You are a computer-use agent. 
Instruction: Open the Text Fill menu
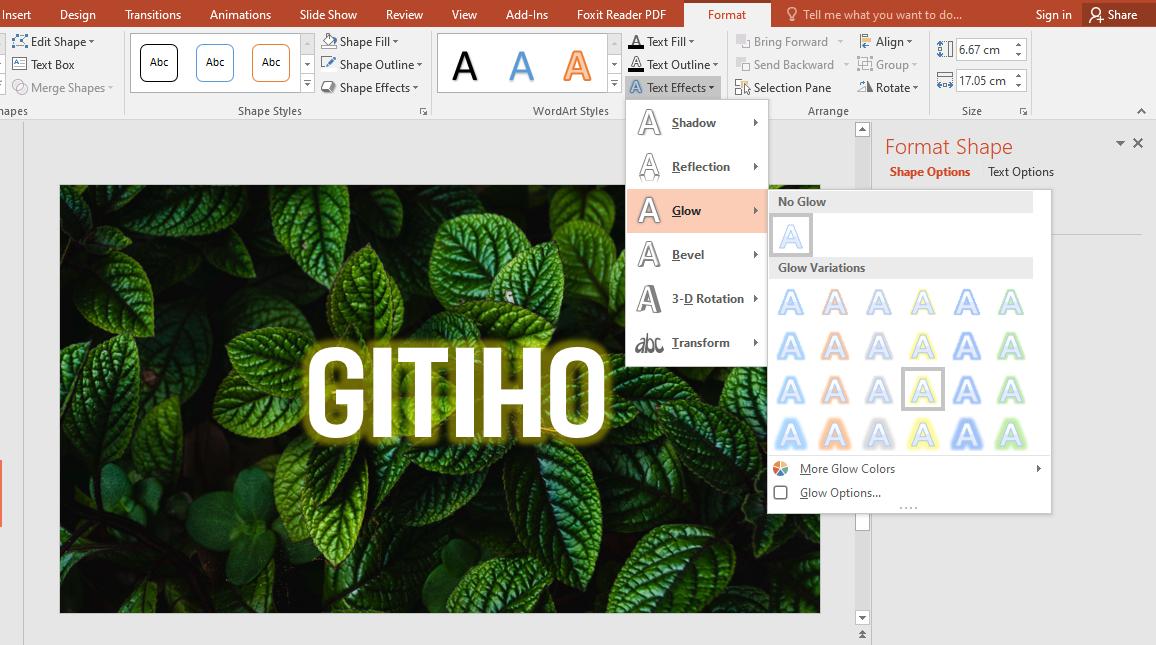662,41
